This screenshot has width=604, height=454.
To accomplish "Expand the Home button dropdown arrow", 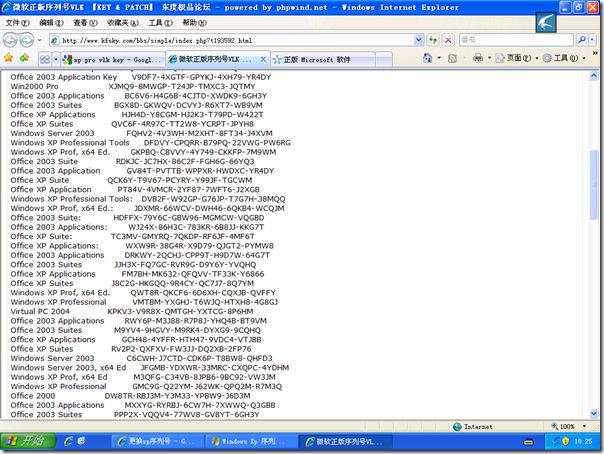I will (439, 58).
